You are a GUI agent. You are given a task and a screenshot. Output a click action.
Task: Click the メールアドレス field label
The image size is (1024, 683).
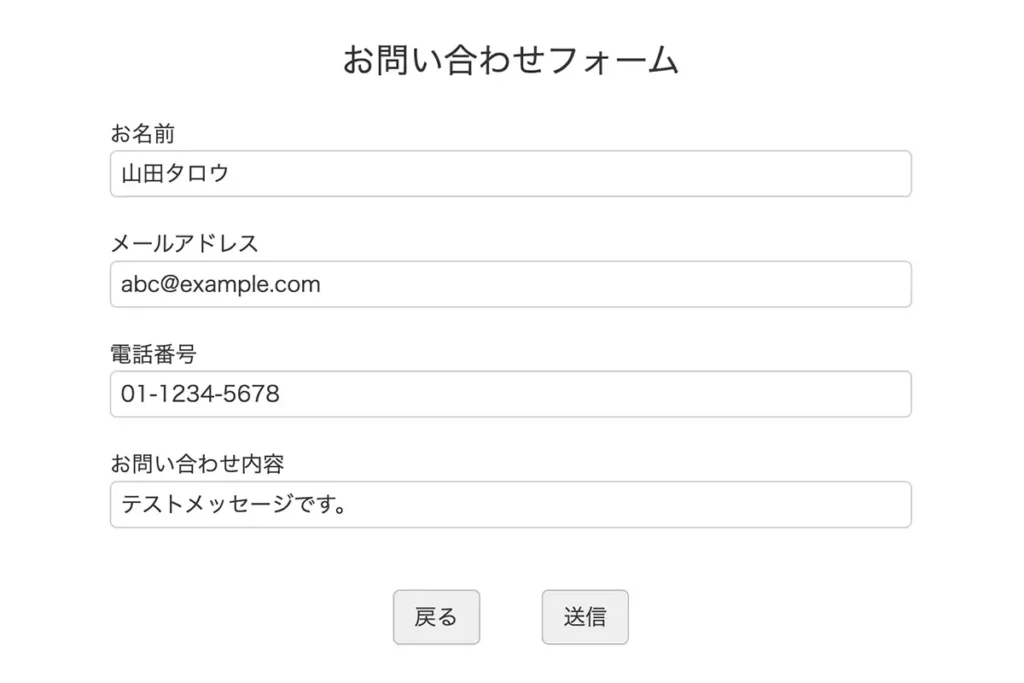coord(184,244)
